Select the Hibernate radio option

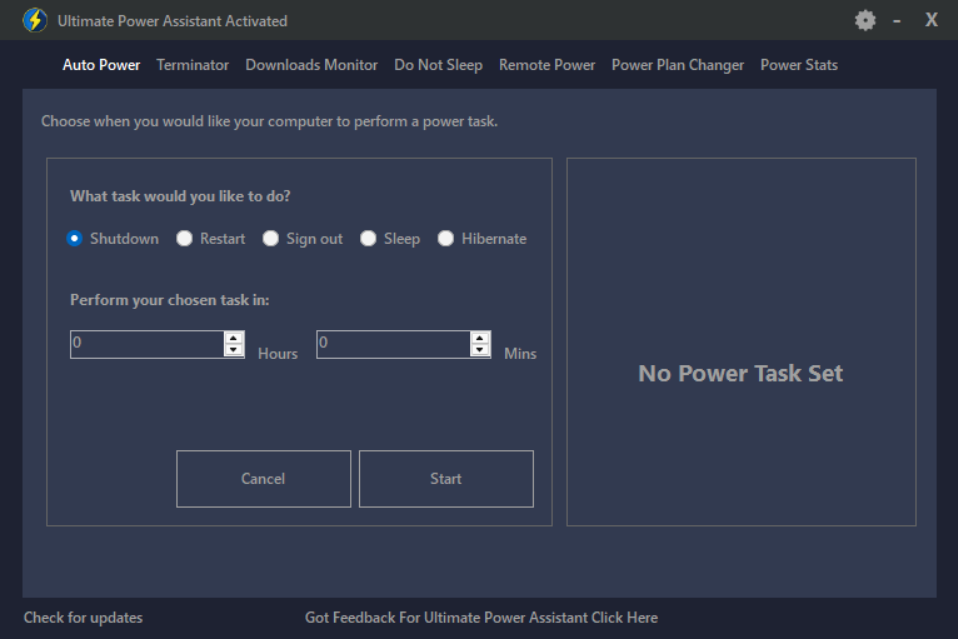(445, 238)
